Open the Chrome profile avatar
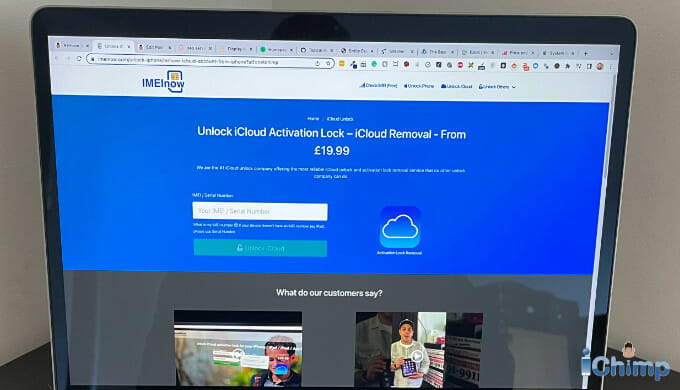680x390 pixels. tap(600, 66)
